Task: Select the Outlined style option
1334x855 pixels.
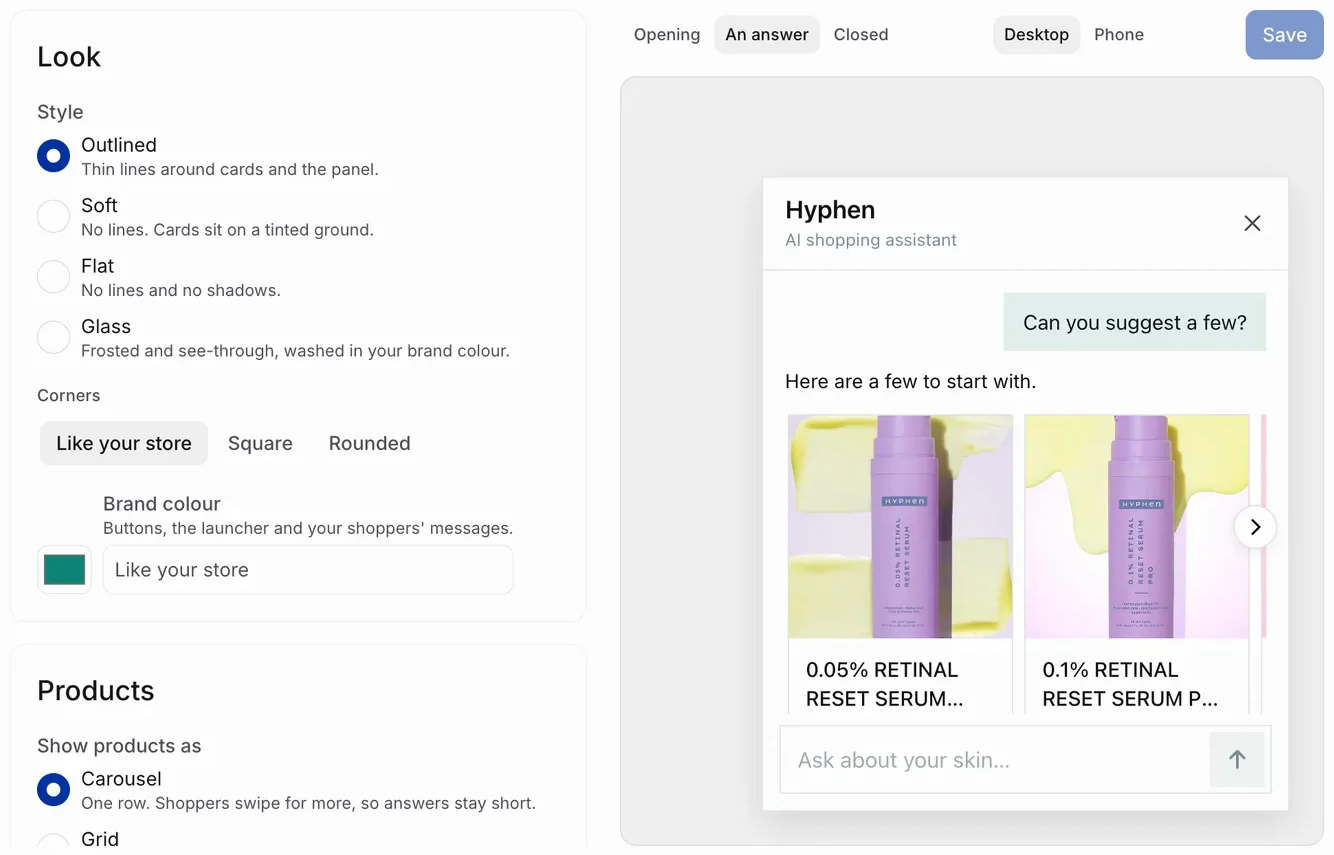Action: 54,156
